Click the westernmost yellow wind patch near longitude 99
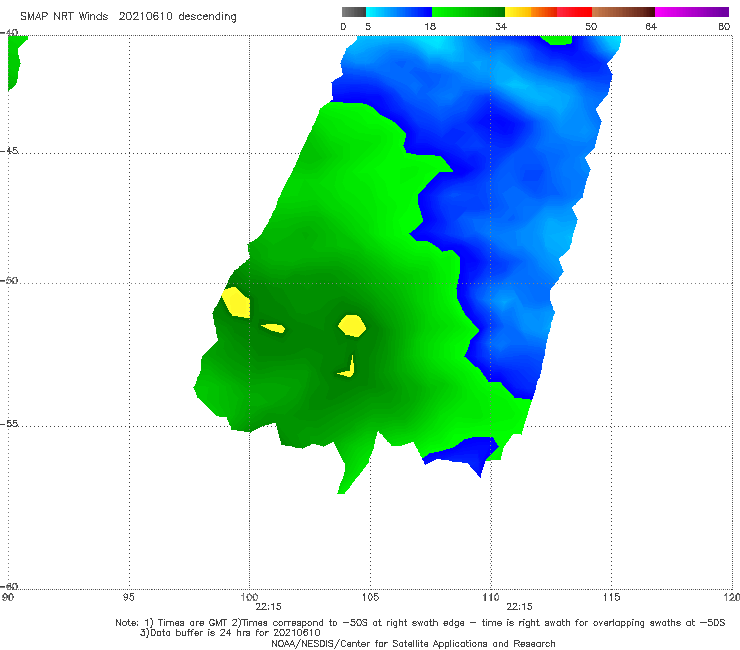 (x=237, y=303)
